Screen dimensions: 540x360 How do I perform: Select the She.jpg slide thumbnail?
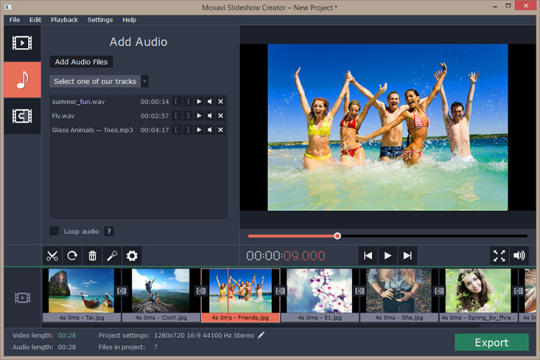tap(398, 291)
